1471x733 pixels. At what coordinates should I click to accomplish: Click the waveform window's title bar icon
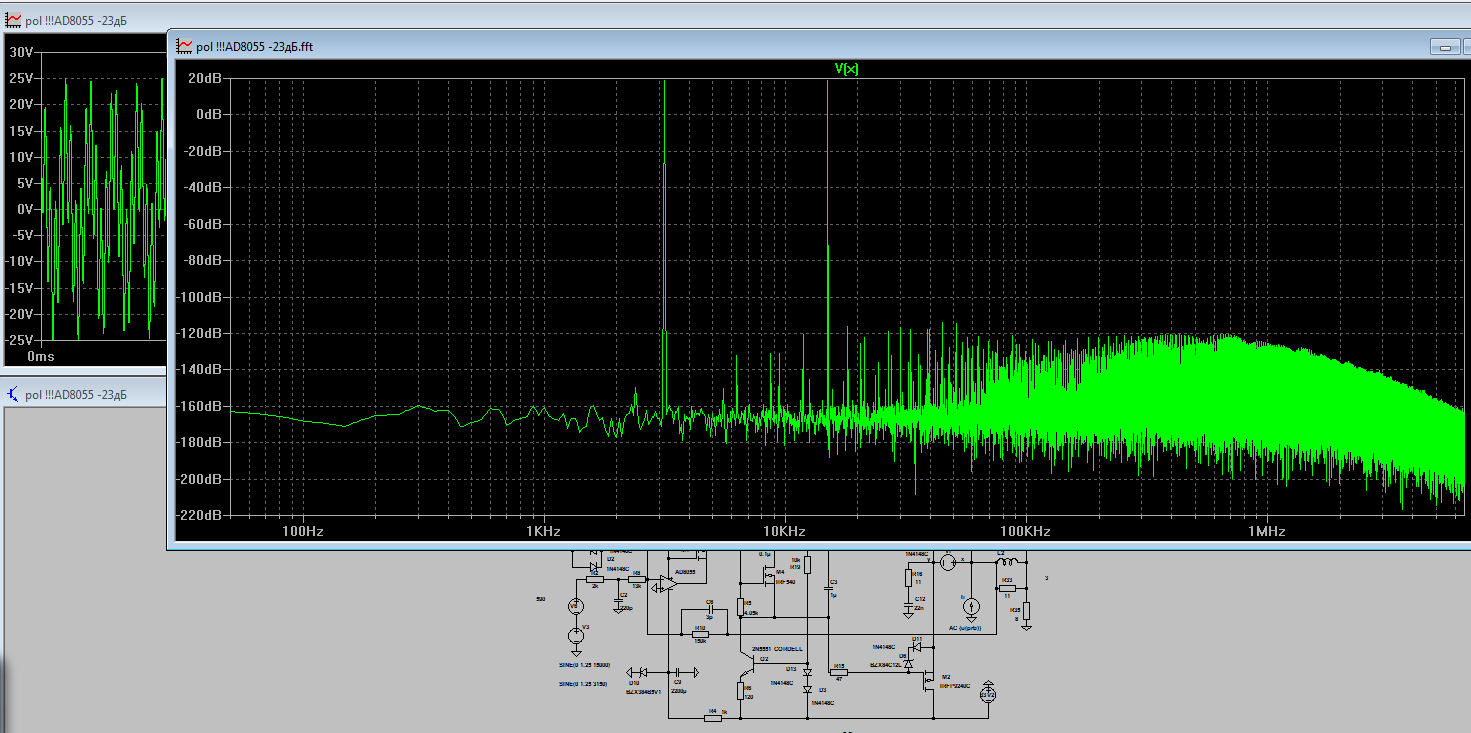pyautogui.click(x=14, y=20)
